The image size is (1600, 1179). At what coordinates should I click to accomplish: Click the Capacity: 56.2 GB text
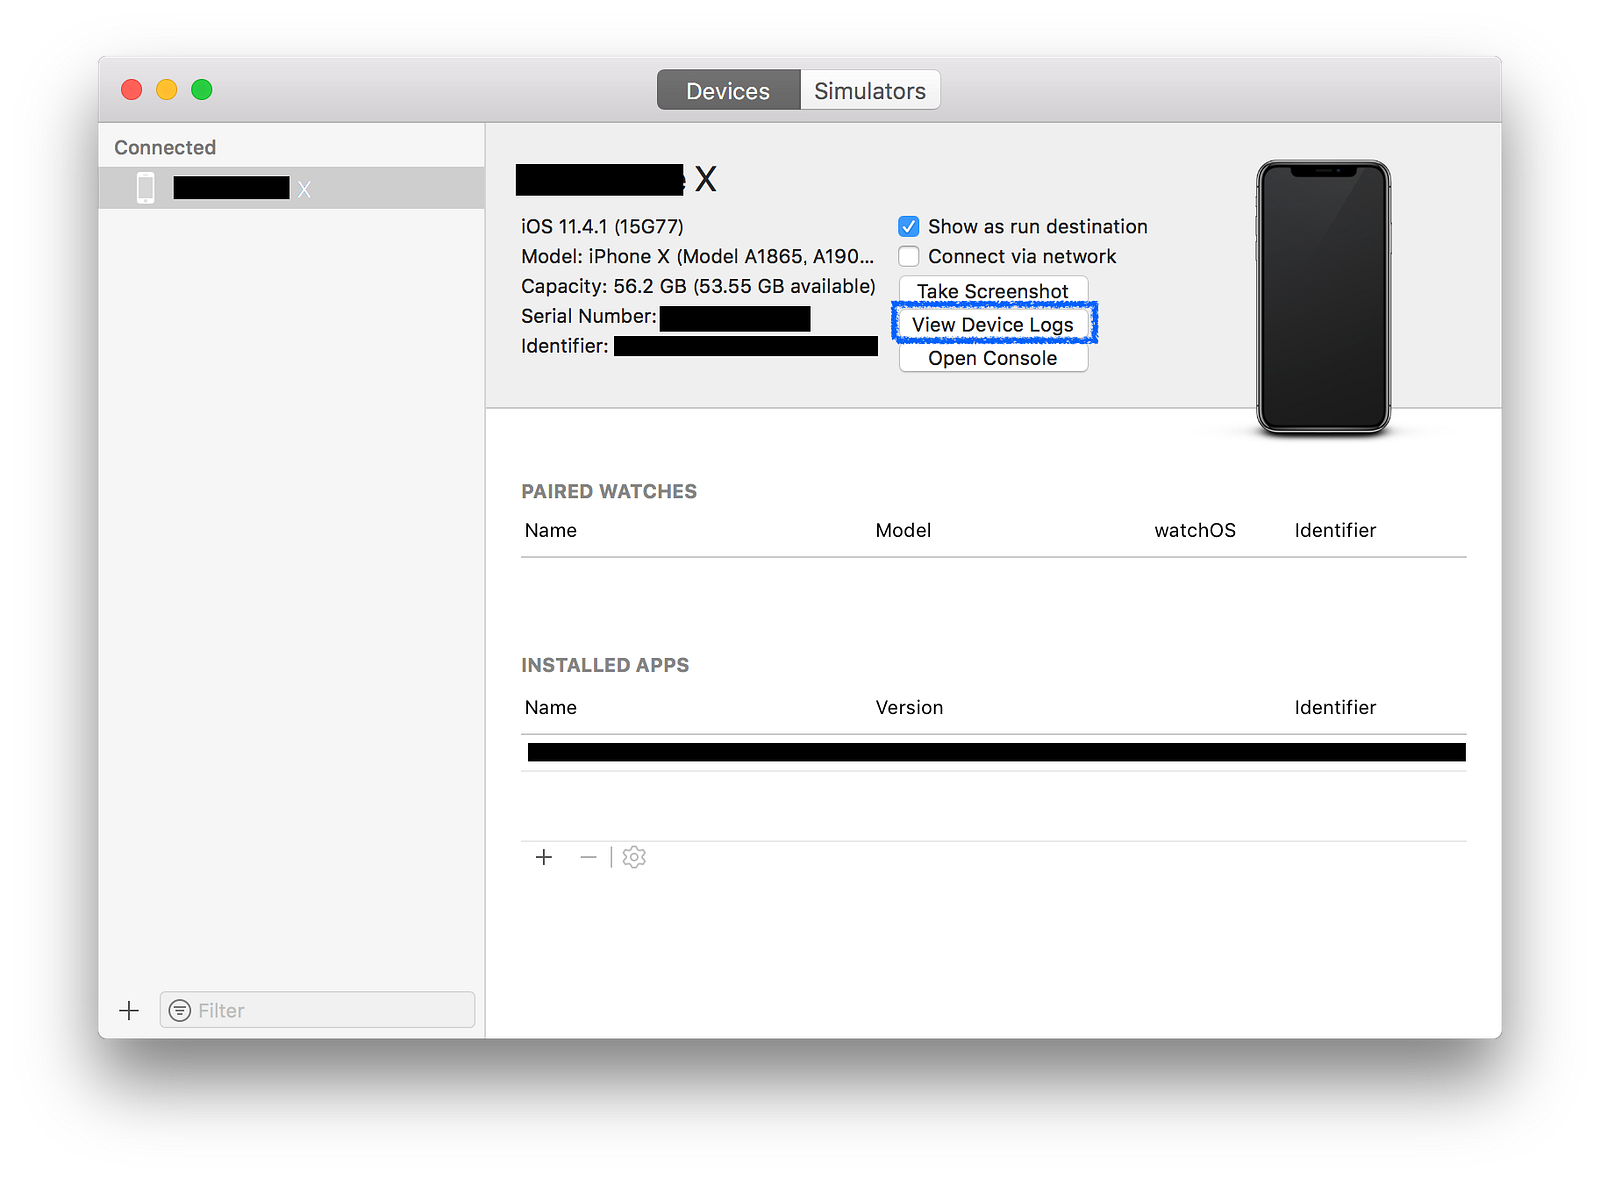(698, 287)
